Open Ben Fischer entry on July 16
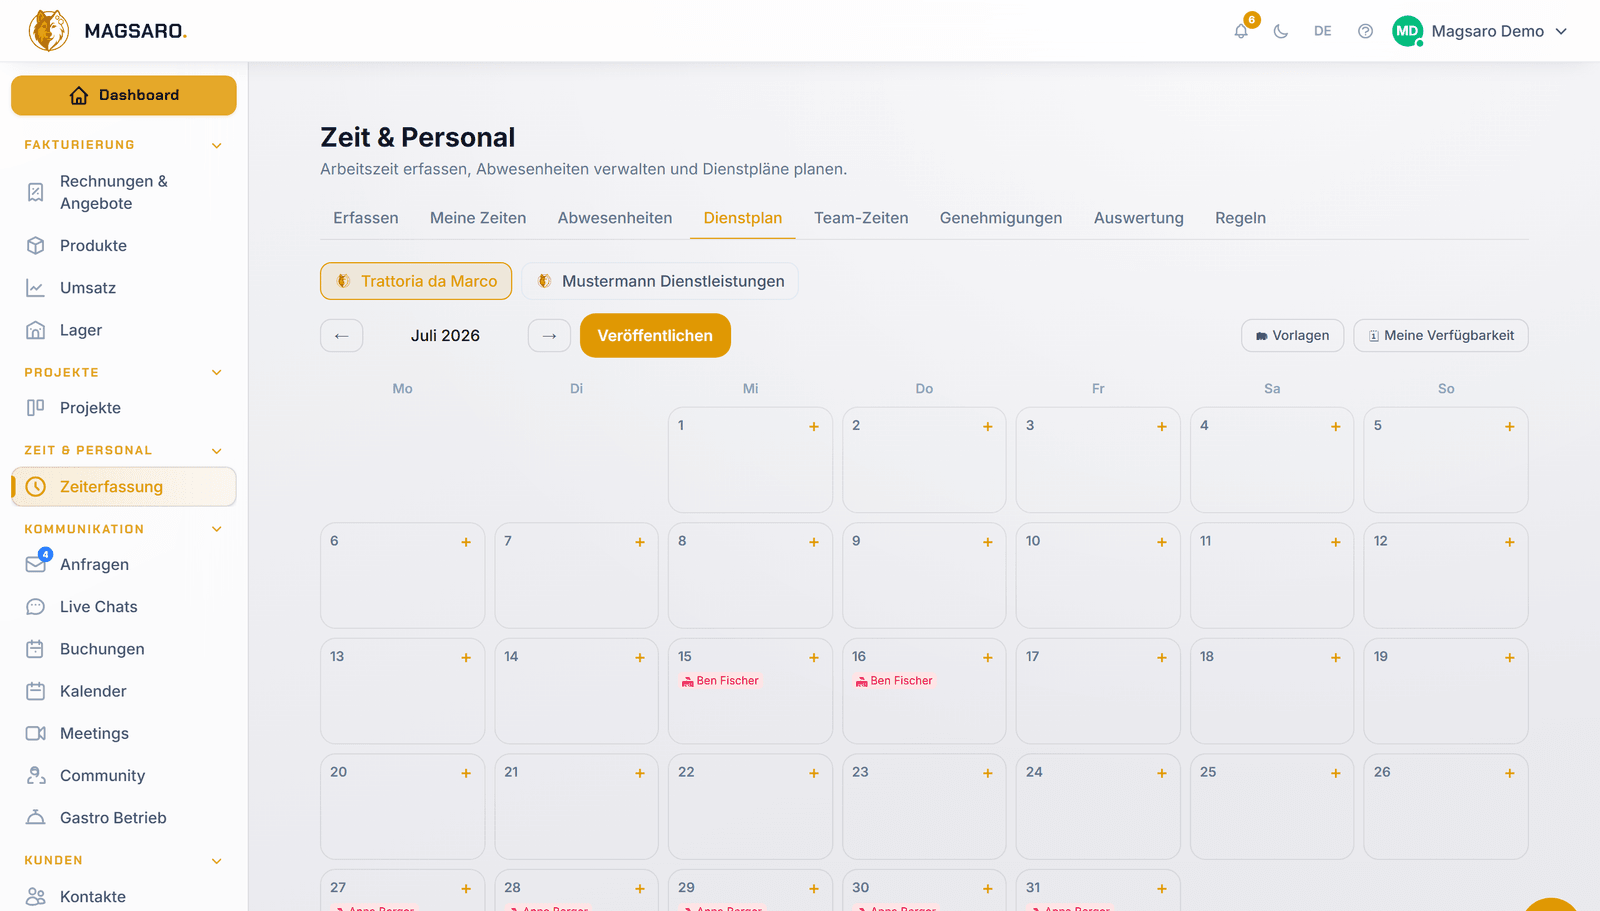1600x911 pixels. pyautogui.click(x=894, y=681)
